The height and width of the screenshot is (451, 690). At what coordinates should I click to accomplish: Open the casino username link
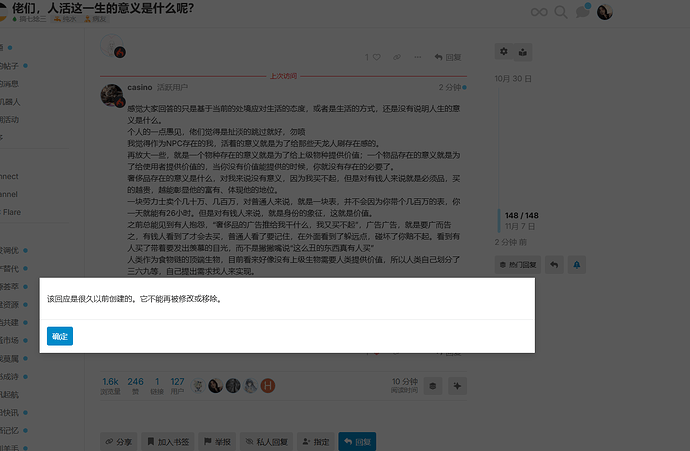(139, 88)
